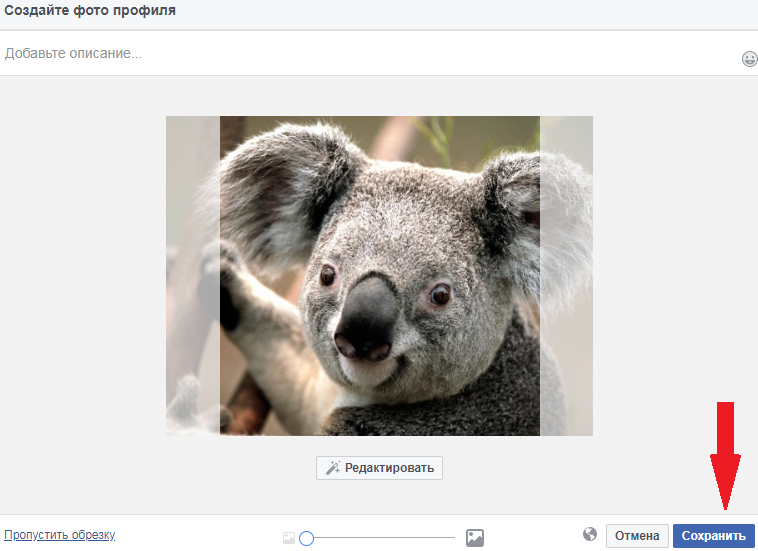
Task: Click the koala photo crop area
Action: pyautogui.click(x=380, y=276)
